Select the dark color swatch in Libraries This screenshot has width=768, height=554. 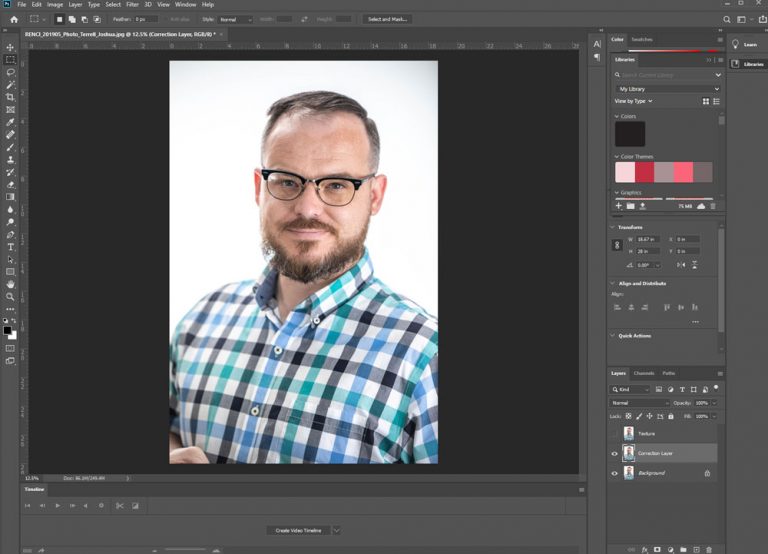(630, 133)
